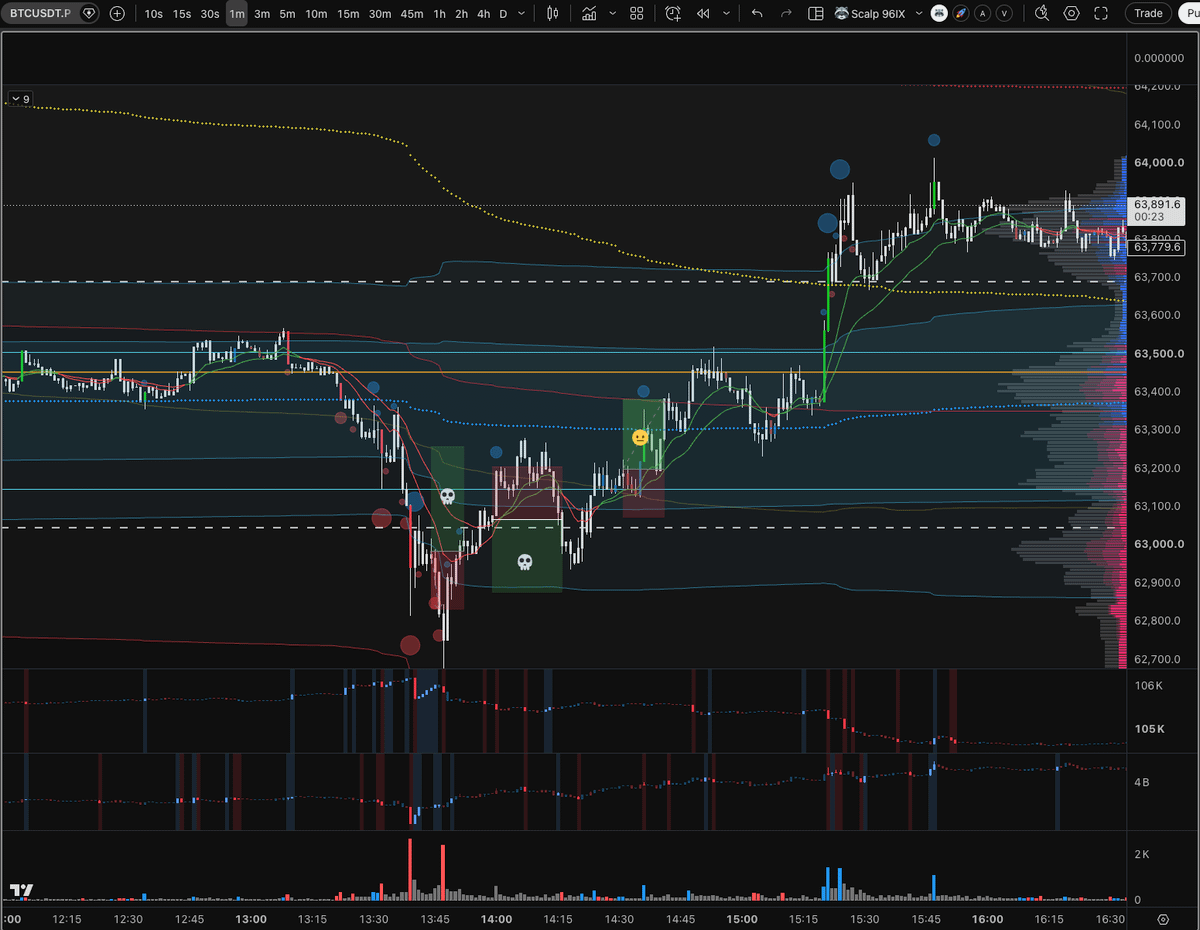The height and width of the screenshot is (930, 1200).
Task: Click the neutral face emoji marker
Action: 640,437
